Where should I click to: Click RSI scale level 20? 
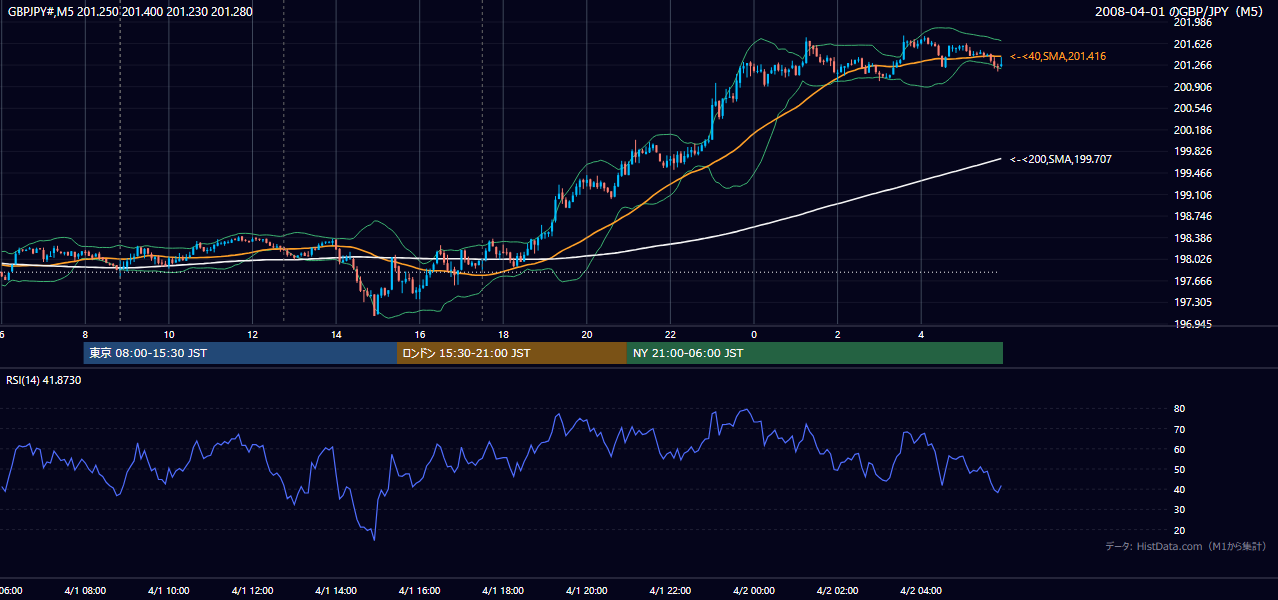point(1179,530)
